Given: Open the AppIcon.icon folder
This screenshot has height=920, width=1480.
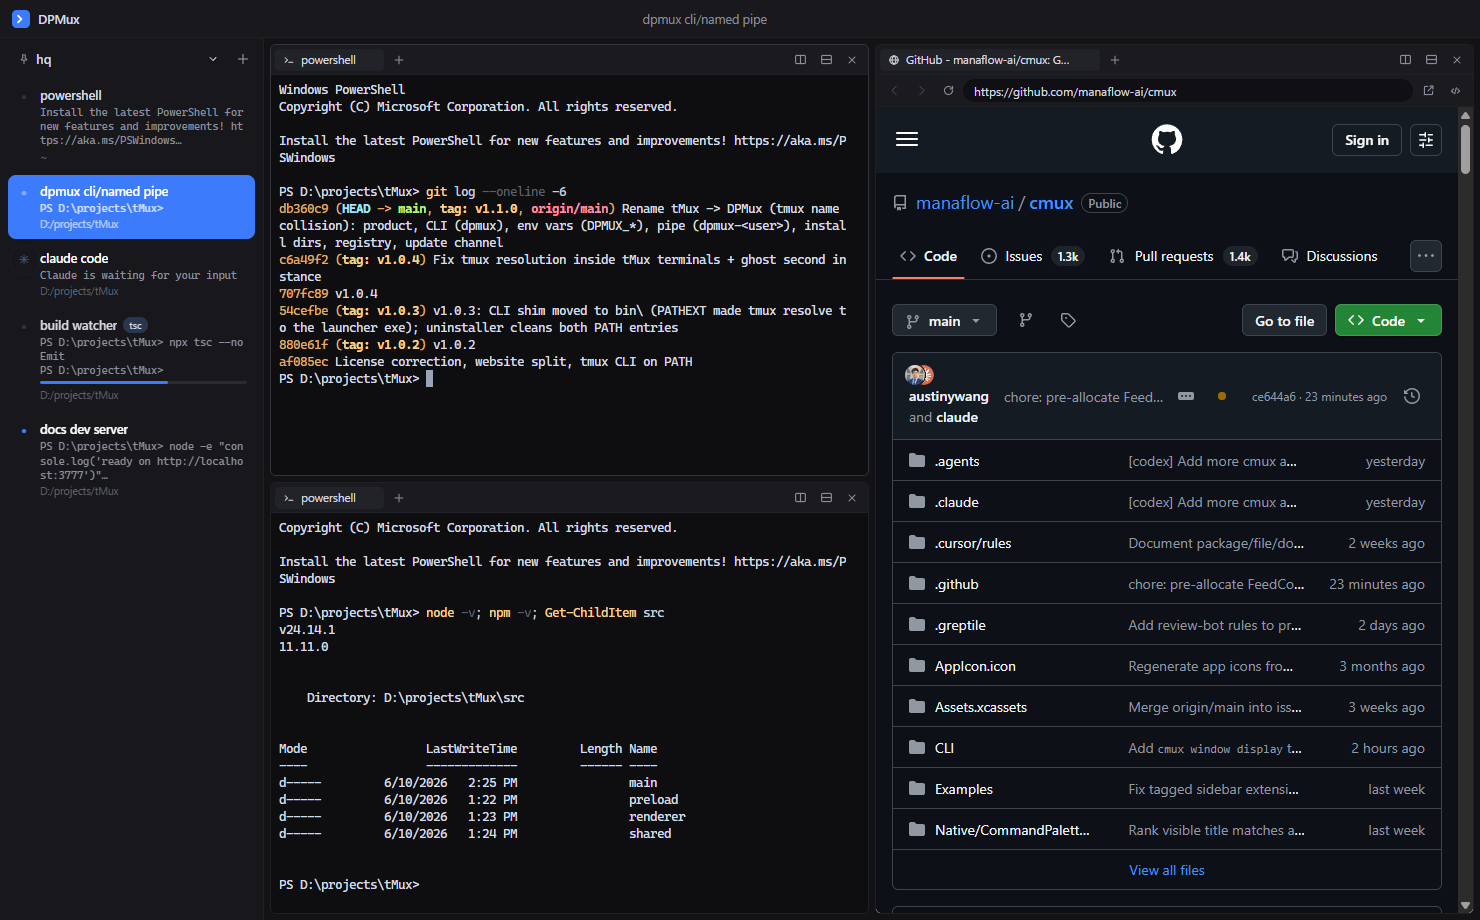Looking at the screenshot, I should (975, 666).
